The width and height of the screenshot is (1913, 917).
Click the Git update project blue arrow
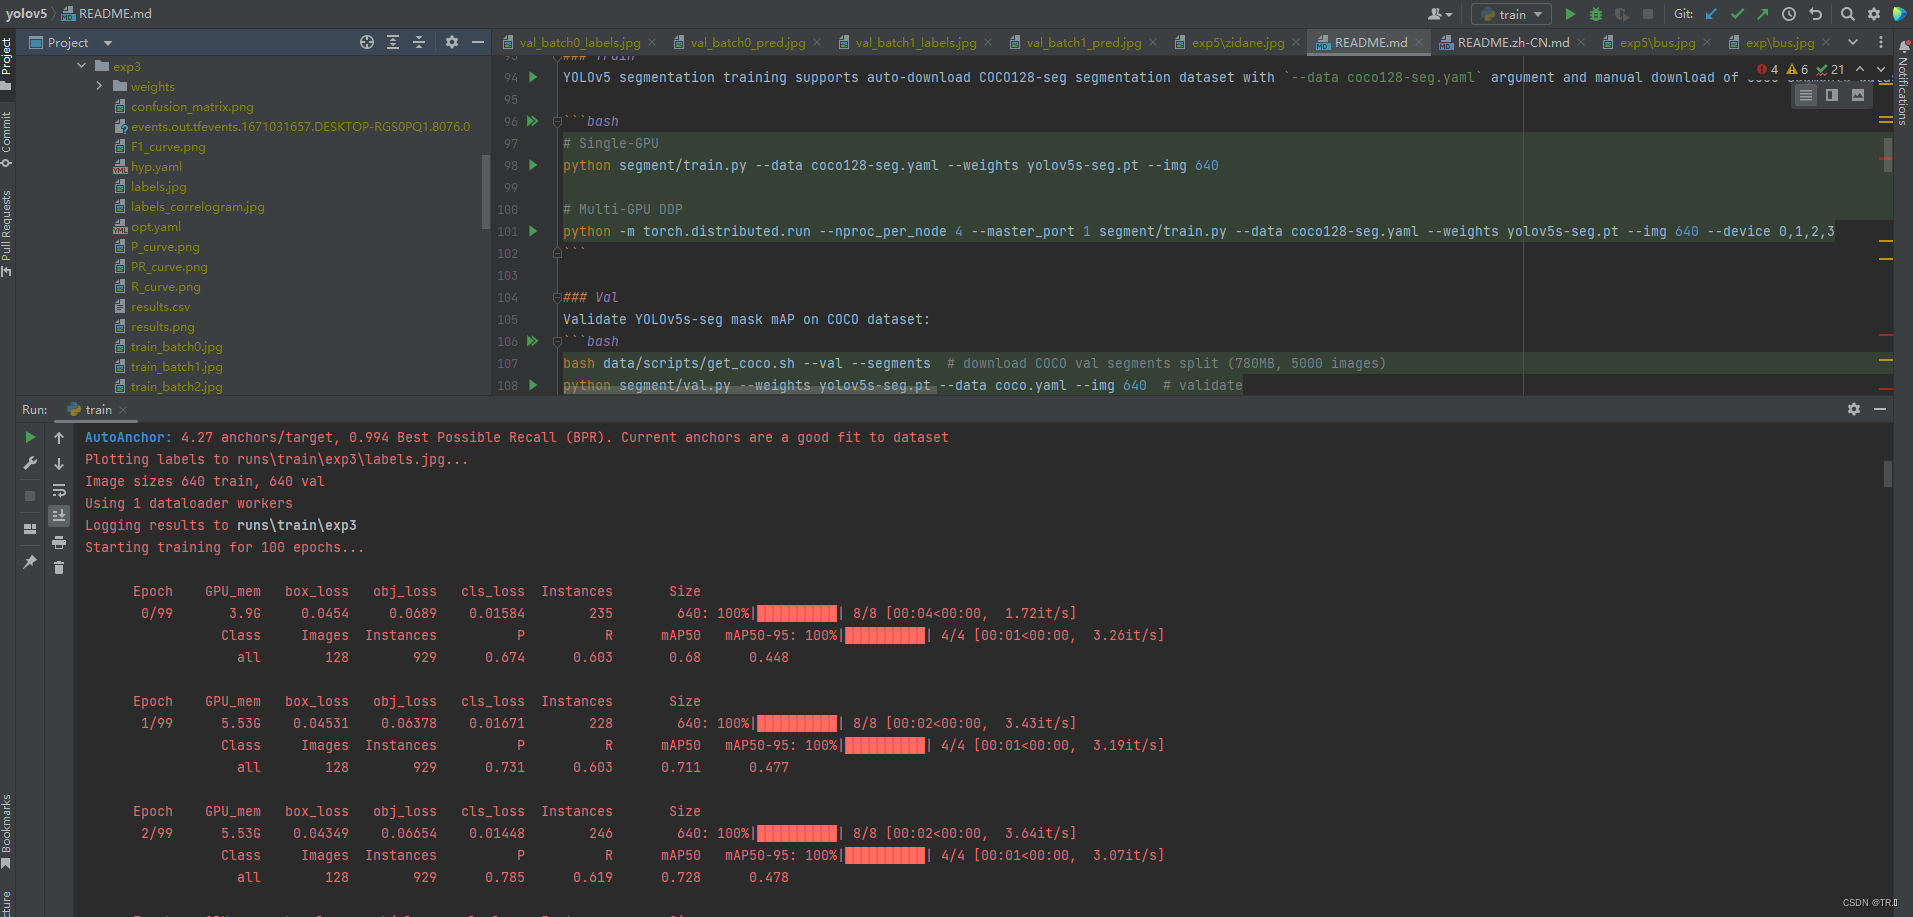tap(1711, 14)
